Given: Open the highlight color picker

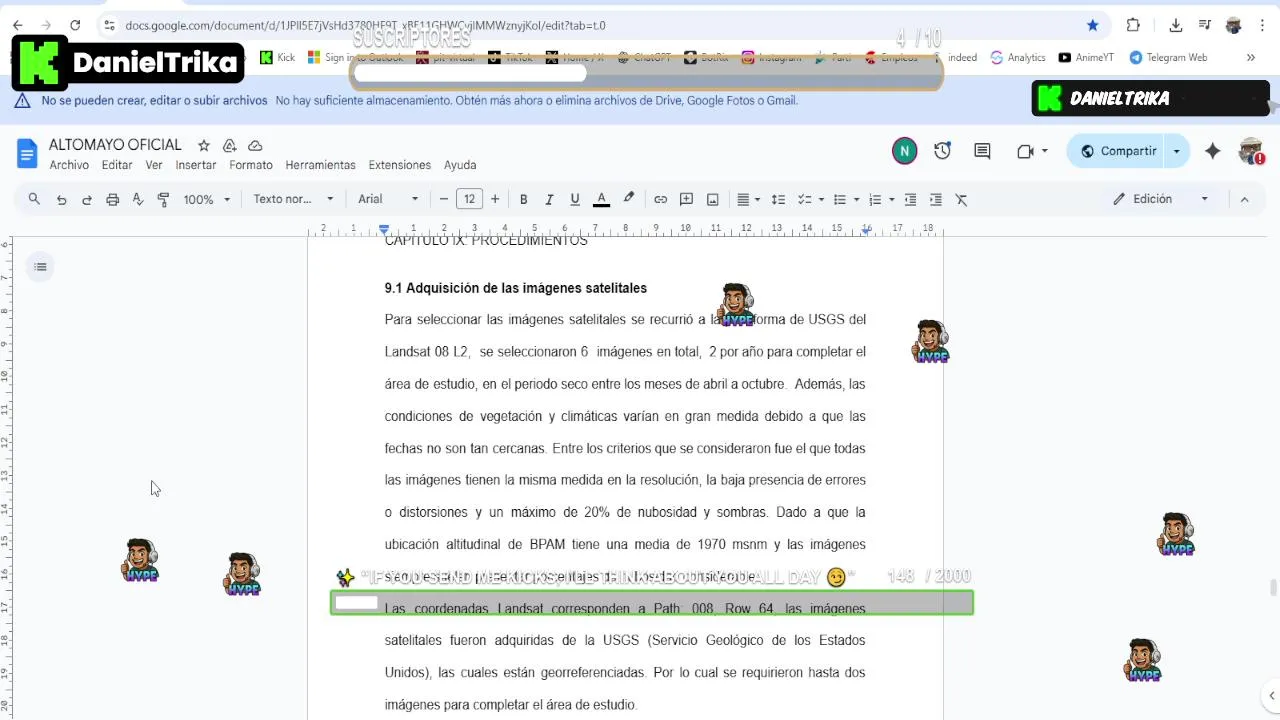Looking at the screenshot, I should [629, 199].
